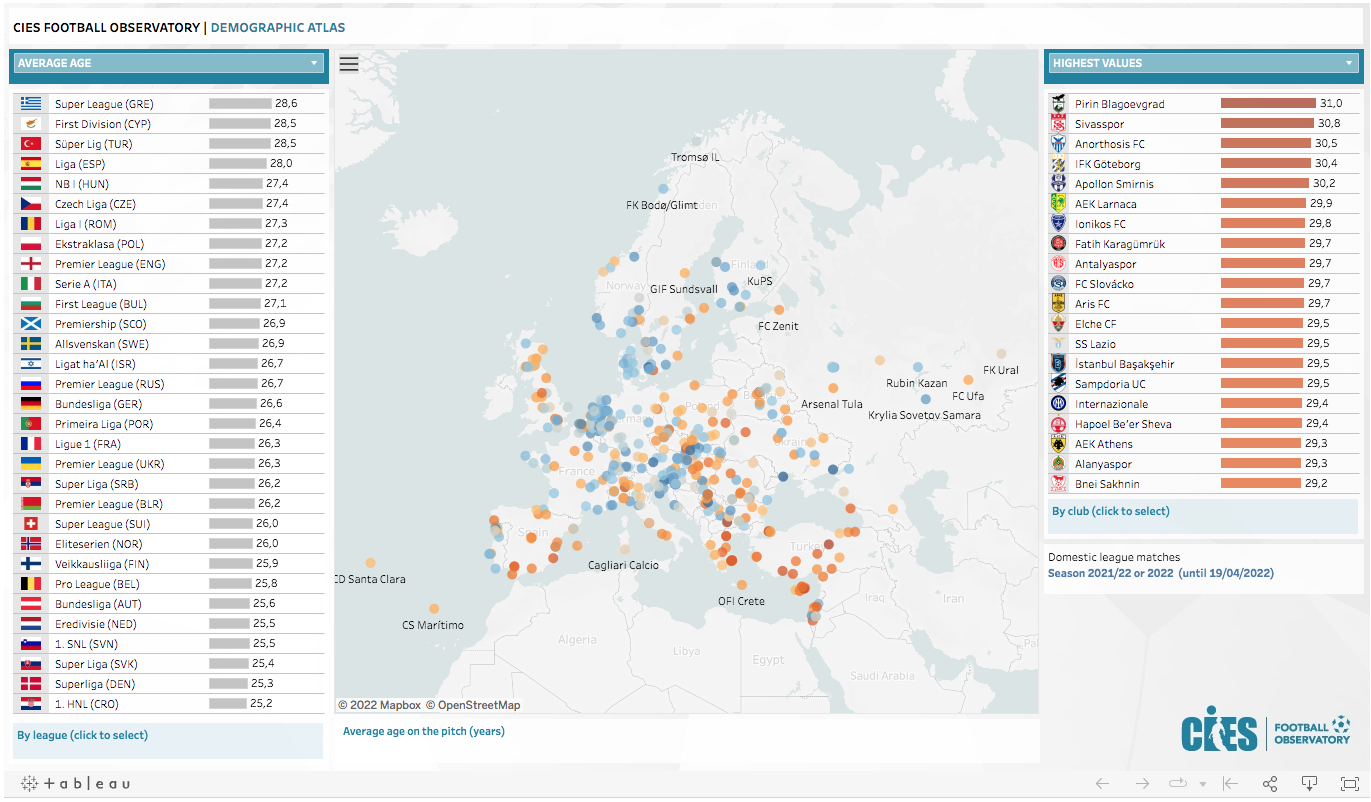This screenshot has height=802, width=1371.
Task: Click the SS Lazio club crest
Action: 1058,344
